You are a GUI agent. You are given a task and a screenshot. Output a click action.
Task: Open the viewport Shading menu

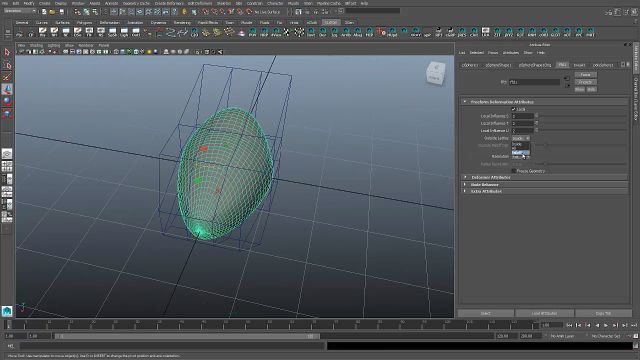(36, 45)
